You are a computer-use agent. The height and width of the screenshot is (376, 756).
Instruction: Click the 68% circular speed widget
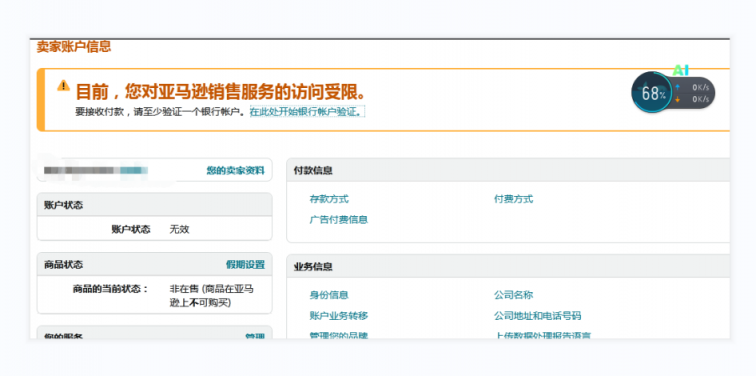click(652, 93)
